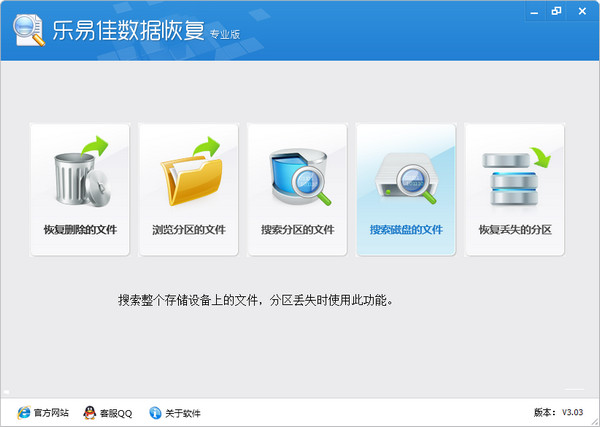Viewport: 600px width, 427px height.
Task: Click the blue cylinder search partition icon
Action: click(x=300, y=177)
